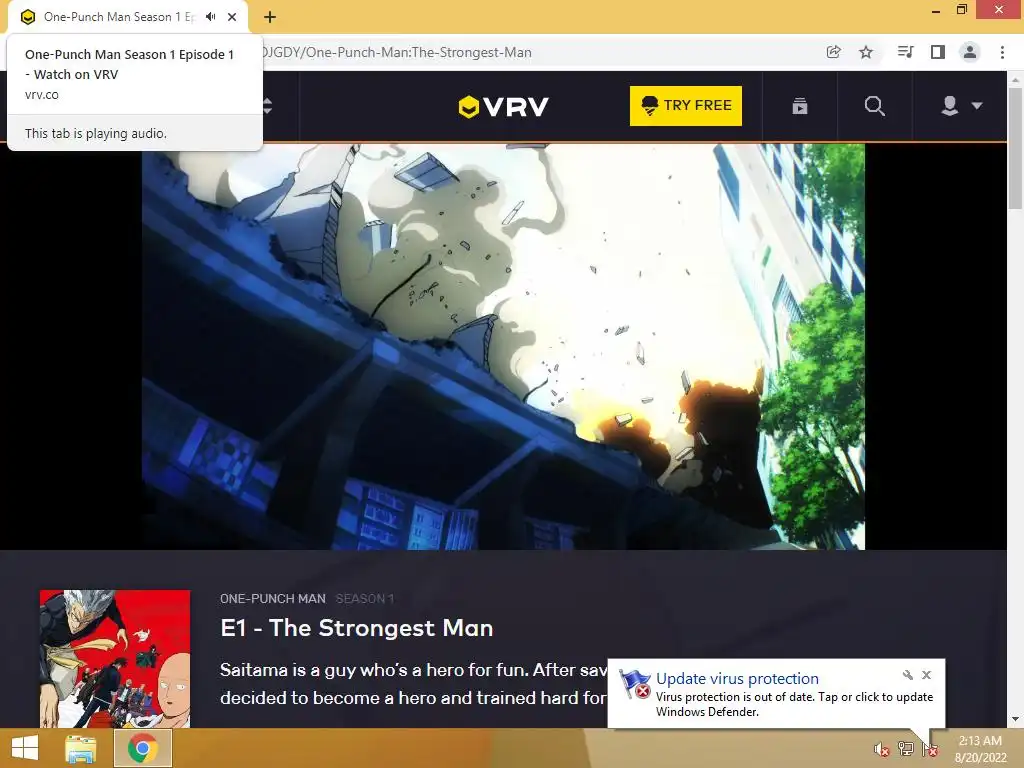Select the E1 - The Strongest Man title
This screenshot has height=768, width=1024.
click(357, 628)
